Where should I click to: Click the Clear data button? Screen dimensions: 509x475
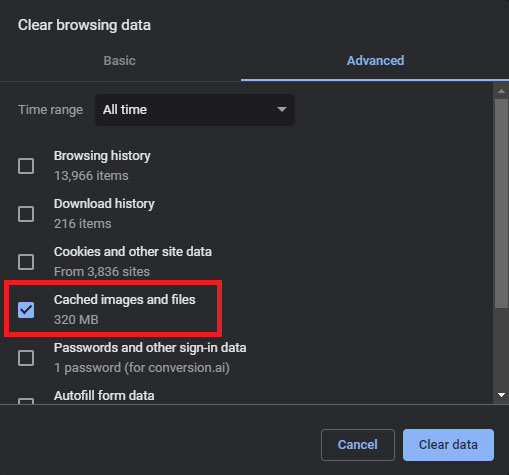[x=448, y=445]
